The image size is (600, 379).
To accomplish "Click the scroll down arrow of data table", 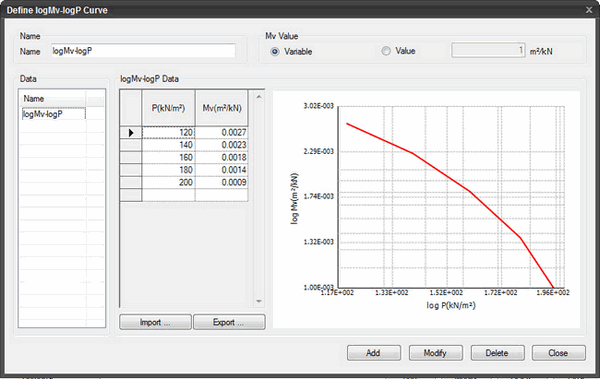I will coord(259,301).
